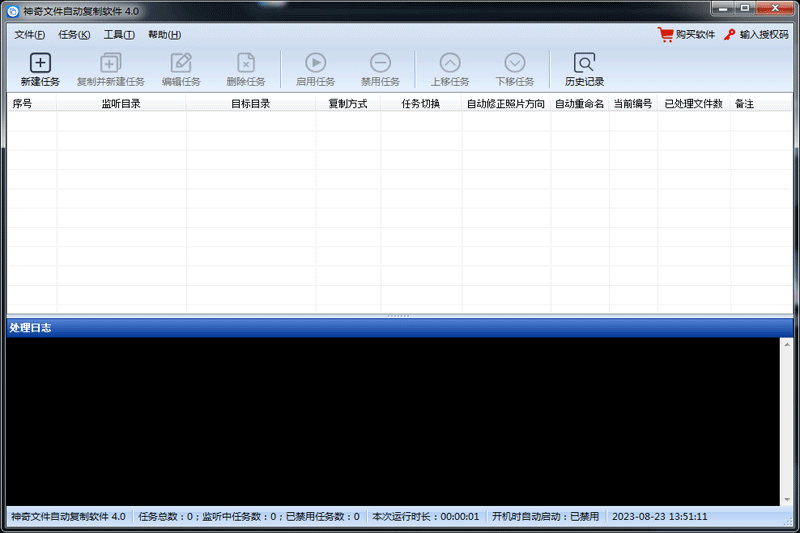The height and width of the screenshot is (533, 800).
Task: Click the 下移任务 (Move Down) icon
Action: pyautogui.click(x=515, y=63)
